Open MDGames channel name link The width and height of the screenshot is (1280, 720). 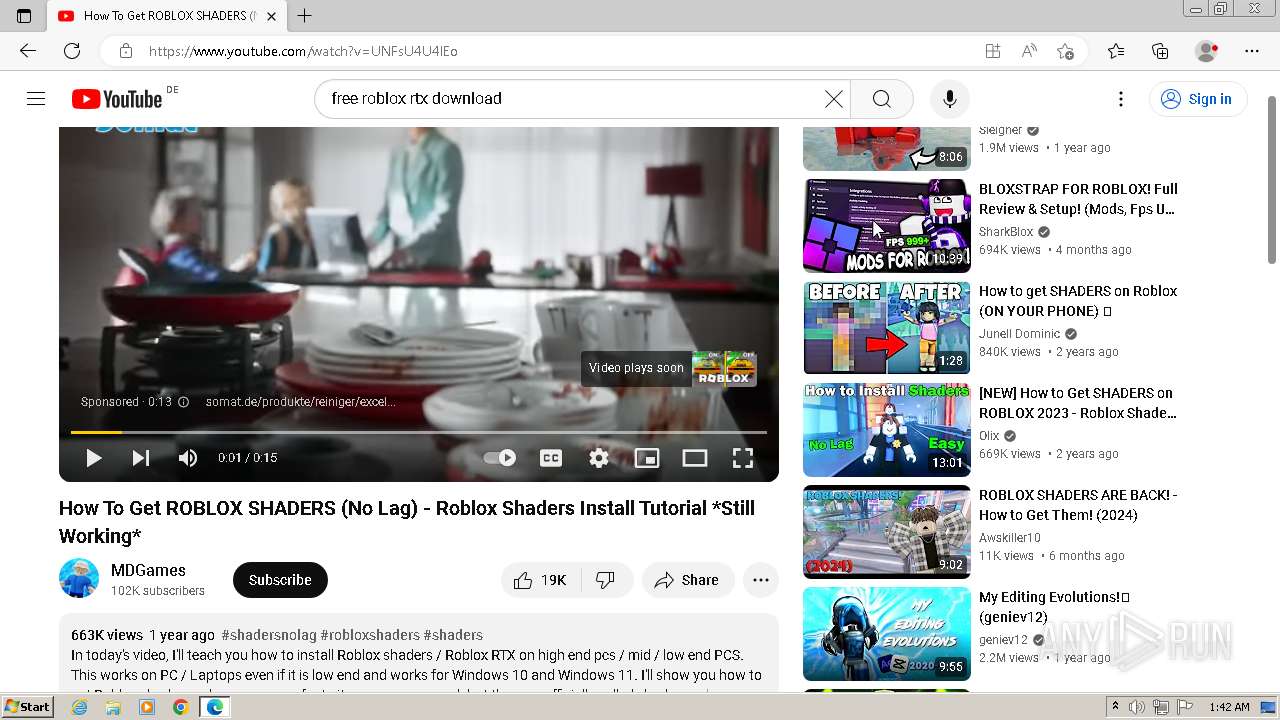click(x=148, y=570)
